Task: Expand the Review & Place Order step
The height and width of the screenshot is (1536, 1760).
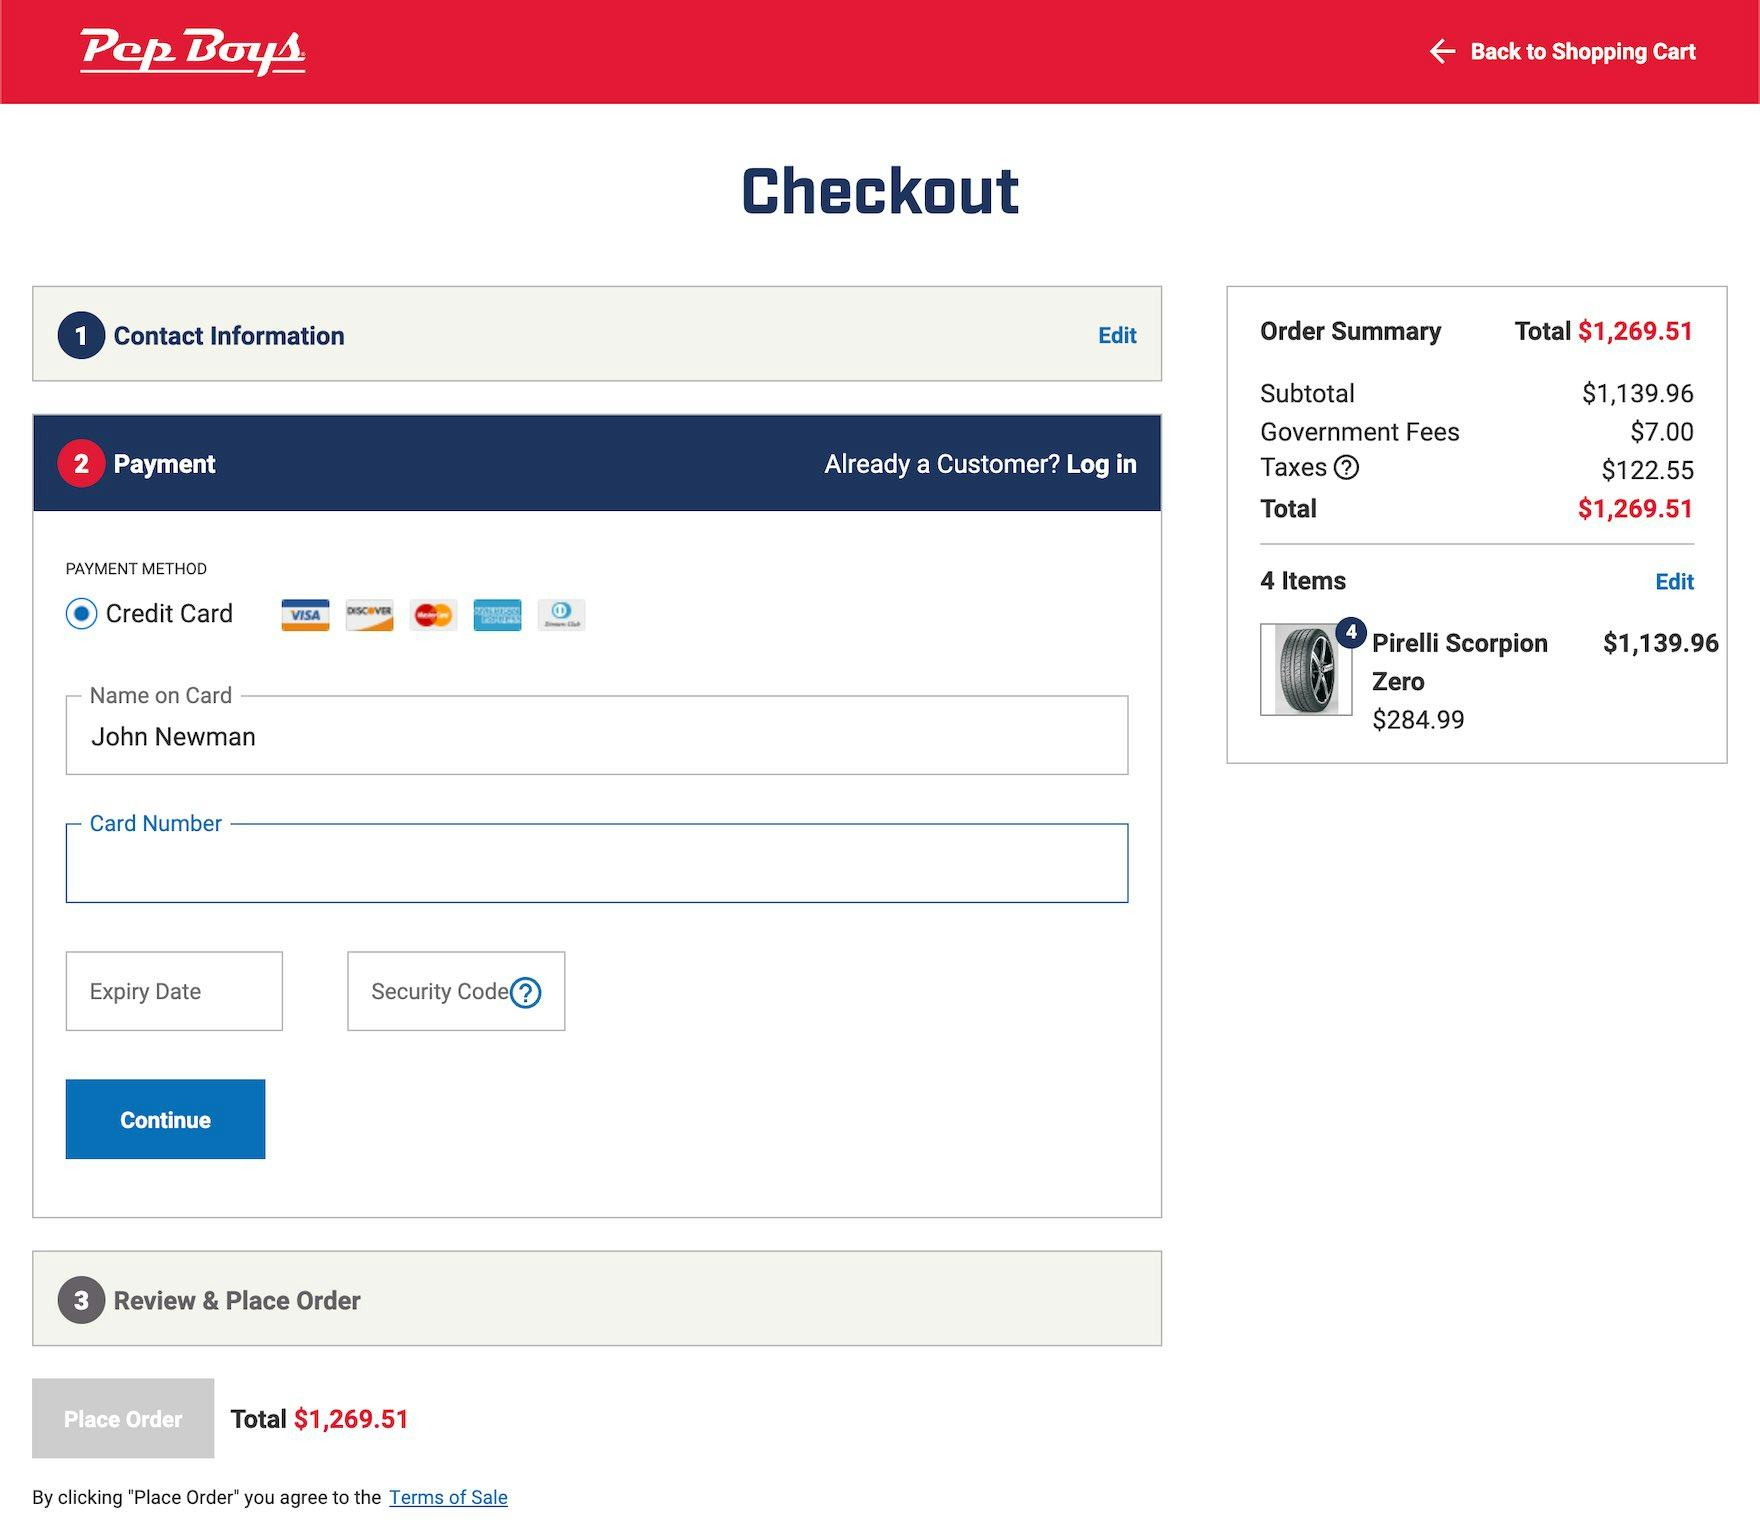Action: click(x=236, y=1300)
